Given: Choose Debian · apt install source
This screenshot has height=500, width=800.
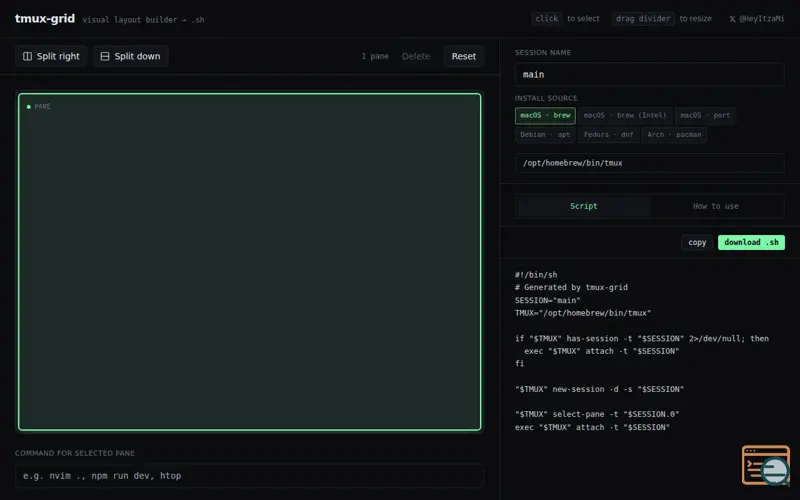Looking at the screenshot, I should tap(545, 135).
